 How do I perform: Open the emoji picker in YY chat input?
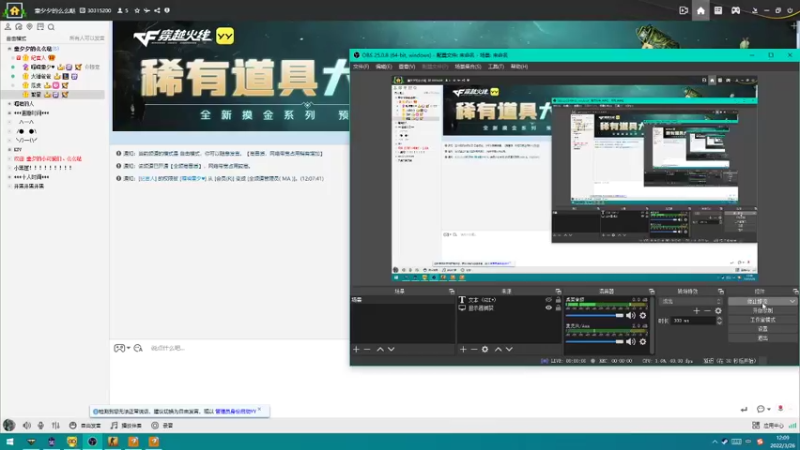coord(119,348)
